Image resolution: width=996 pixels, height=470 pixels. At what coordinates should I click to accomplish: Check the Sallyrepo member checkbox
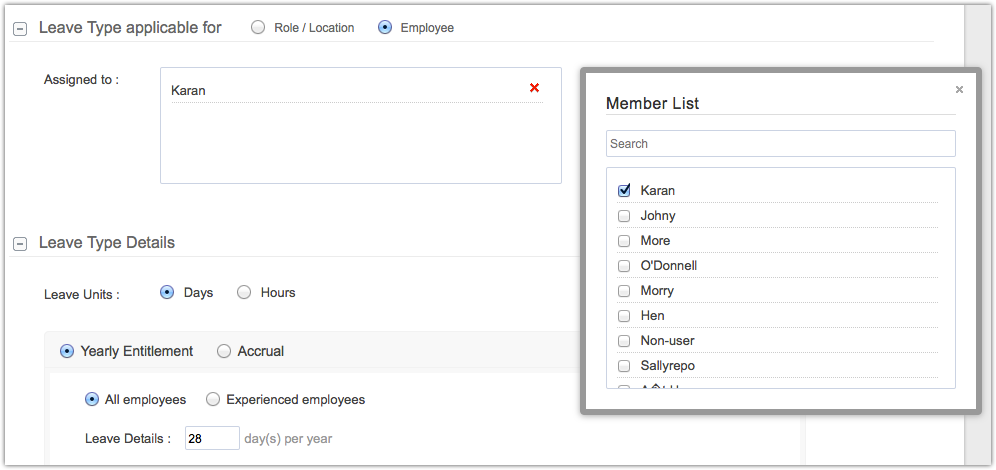pos(624,365)
